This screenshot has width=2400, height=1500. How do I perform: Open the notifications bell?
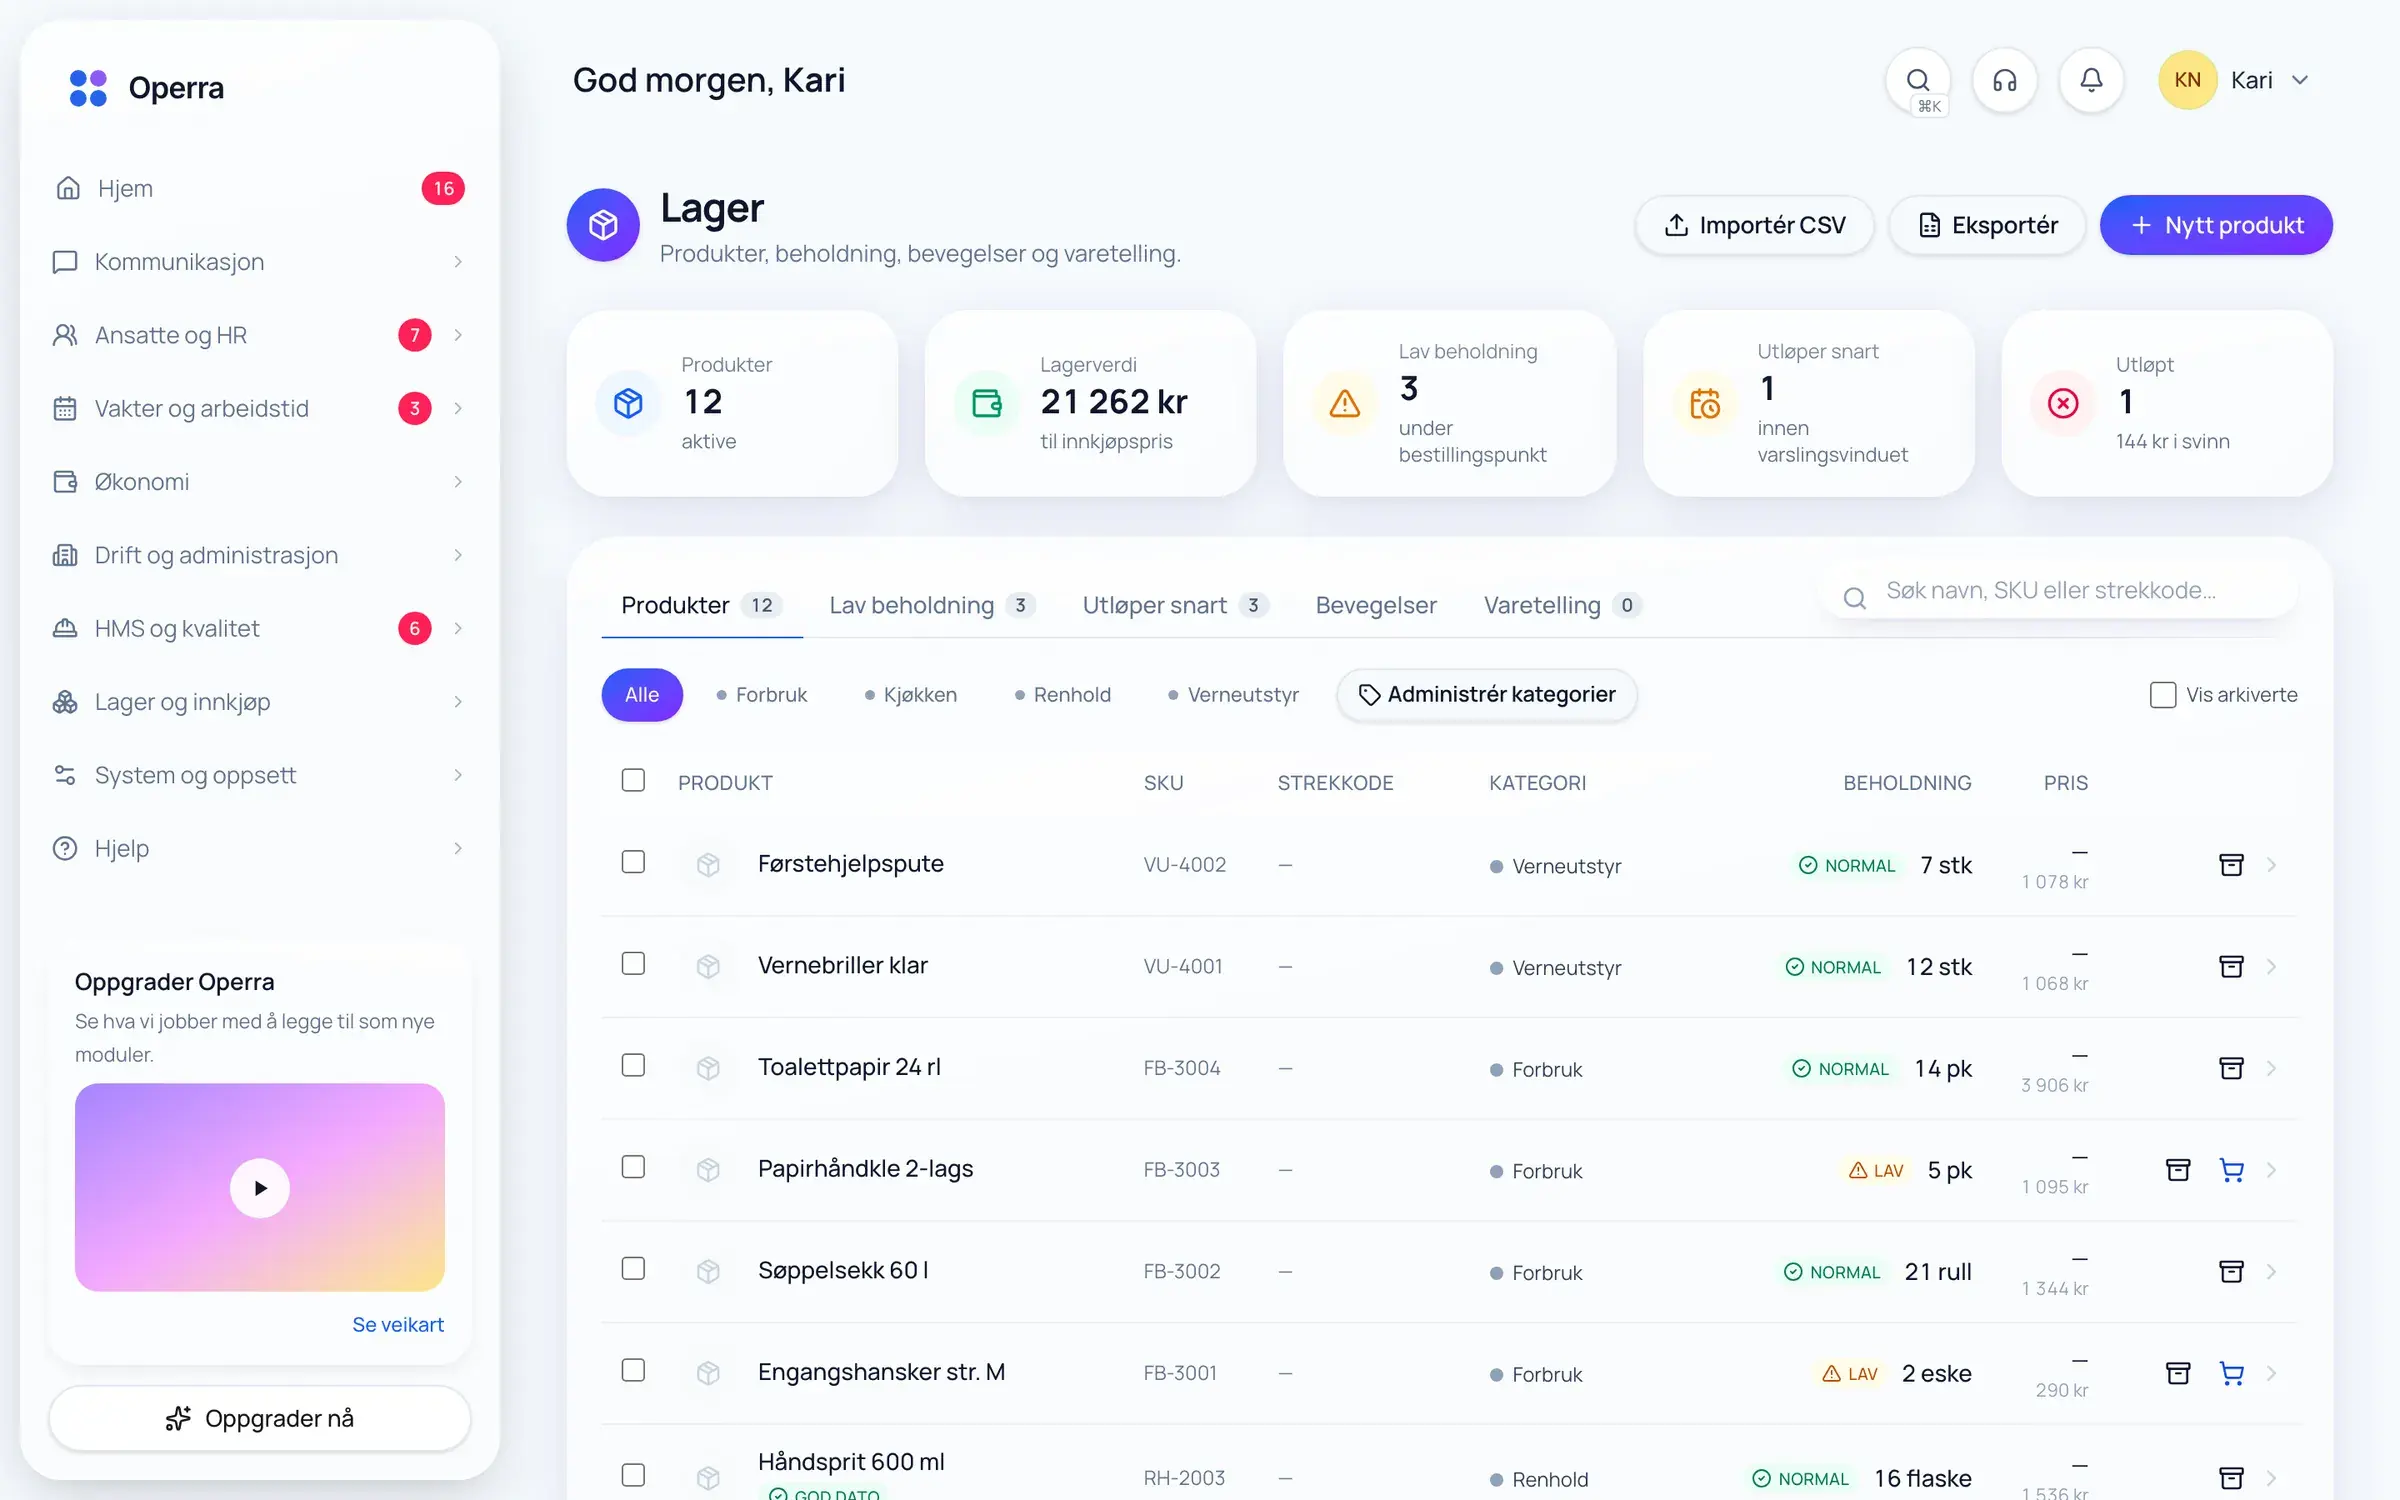pos(2091,80)
